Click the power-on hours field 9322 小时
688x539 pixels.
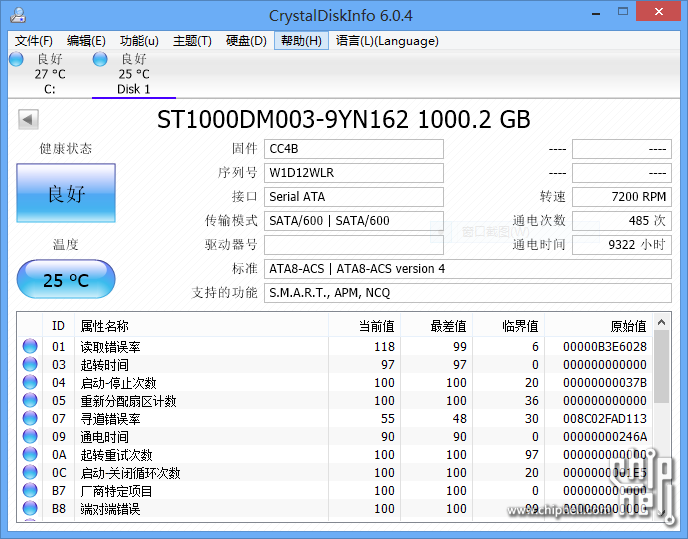[x=622, y=244]
